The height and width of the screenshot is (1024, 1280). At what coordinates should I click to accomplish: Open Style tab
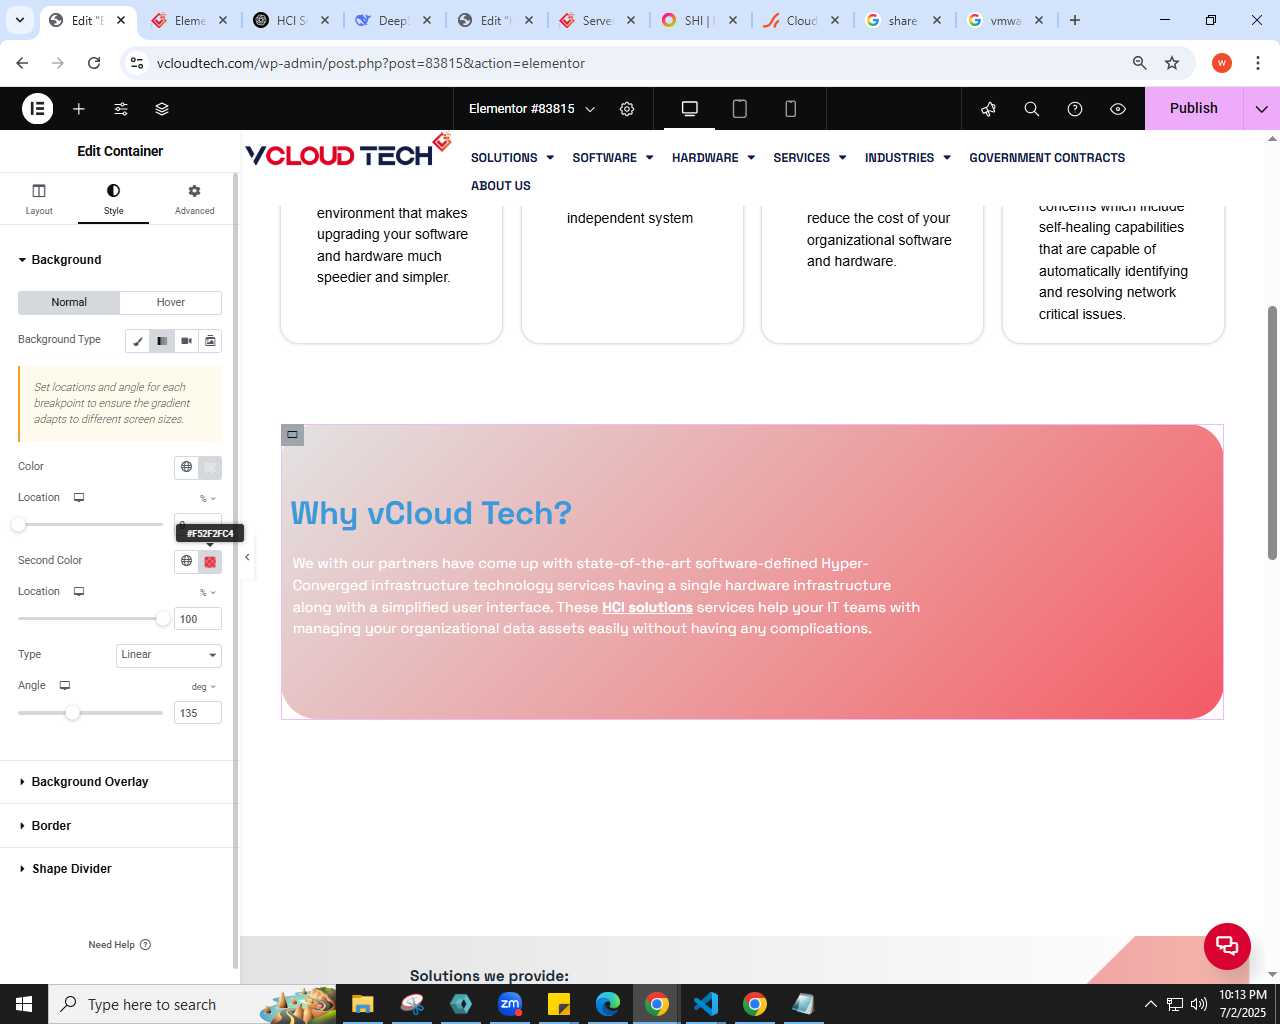coord(114,200)
